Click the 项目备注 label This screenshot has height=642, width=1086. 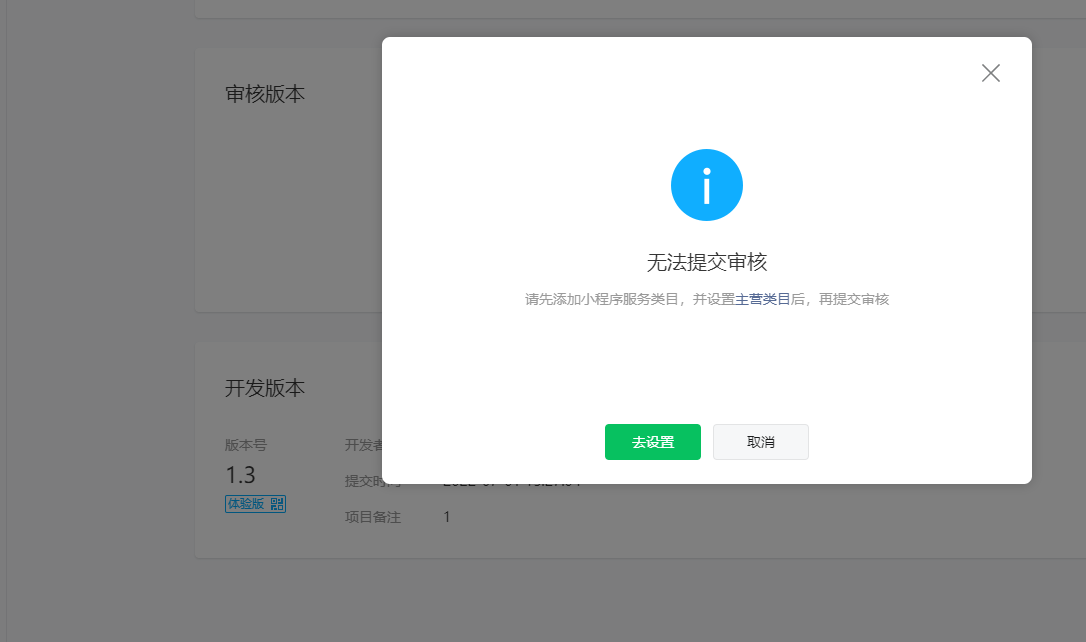click(x=373, y=517)
